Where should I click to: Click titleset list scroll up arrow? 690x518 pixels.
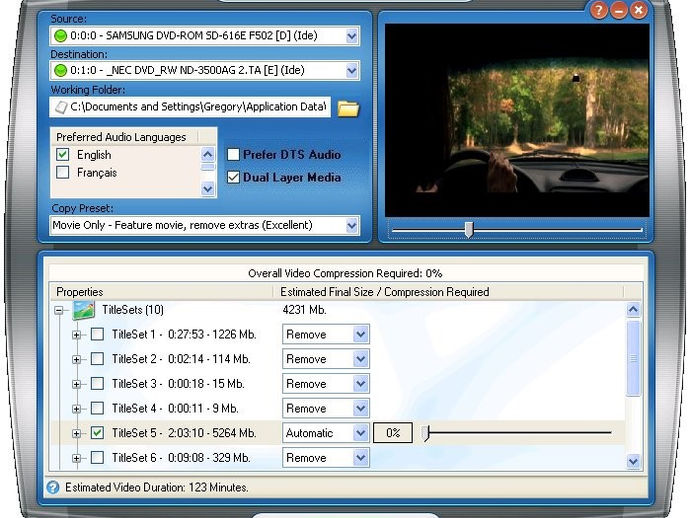point(633,309)
